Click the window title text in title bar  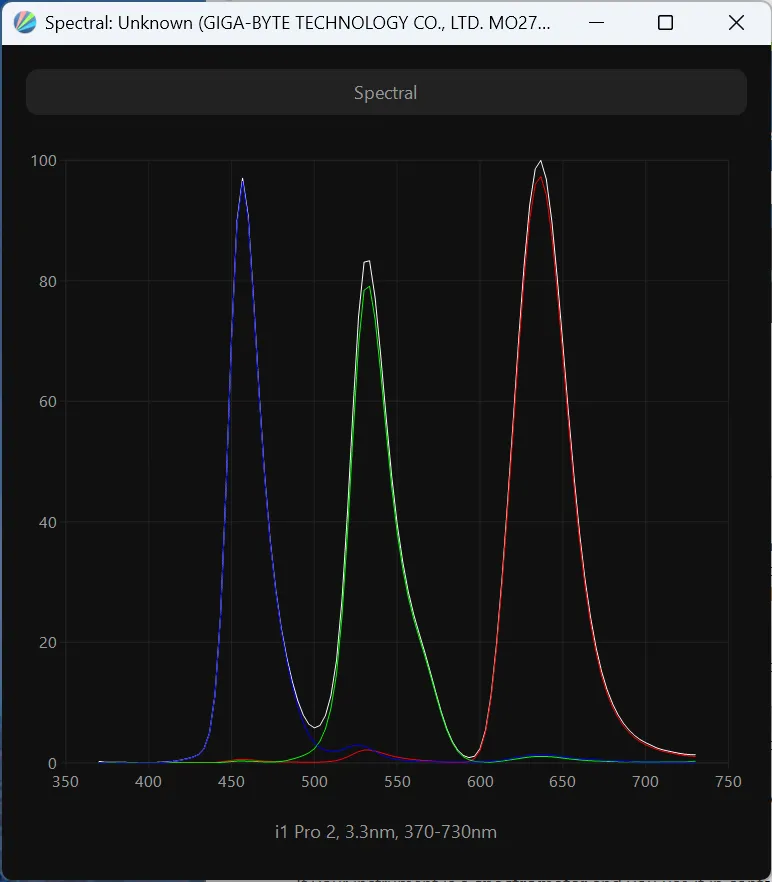[x=297, y=23]
